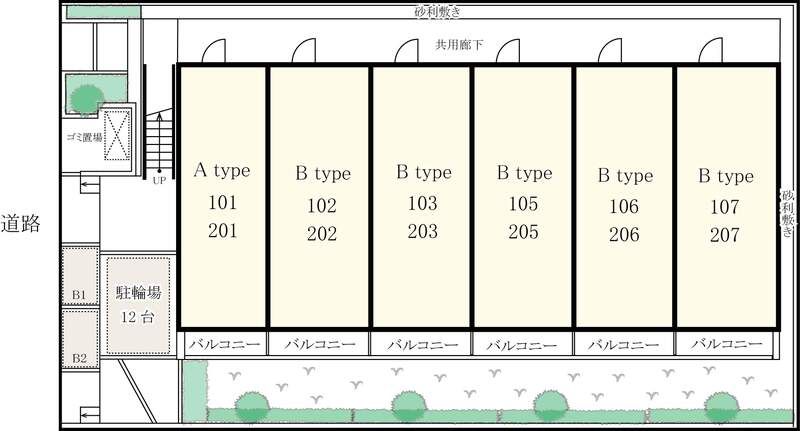Click the crossed box in the garbage area
Image resolution: width=800 pixels, height=431 pixels.
[x=117, y=135]
